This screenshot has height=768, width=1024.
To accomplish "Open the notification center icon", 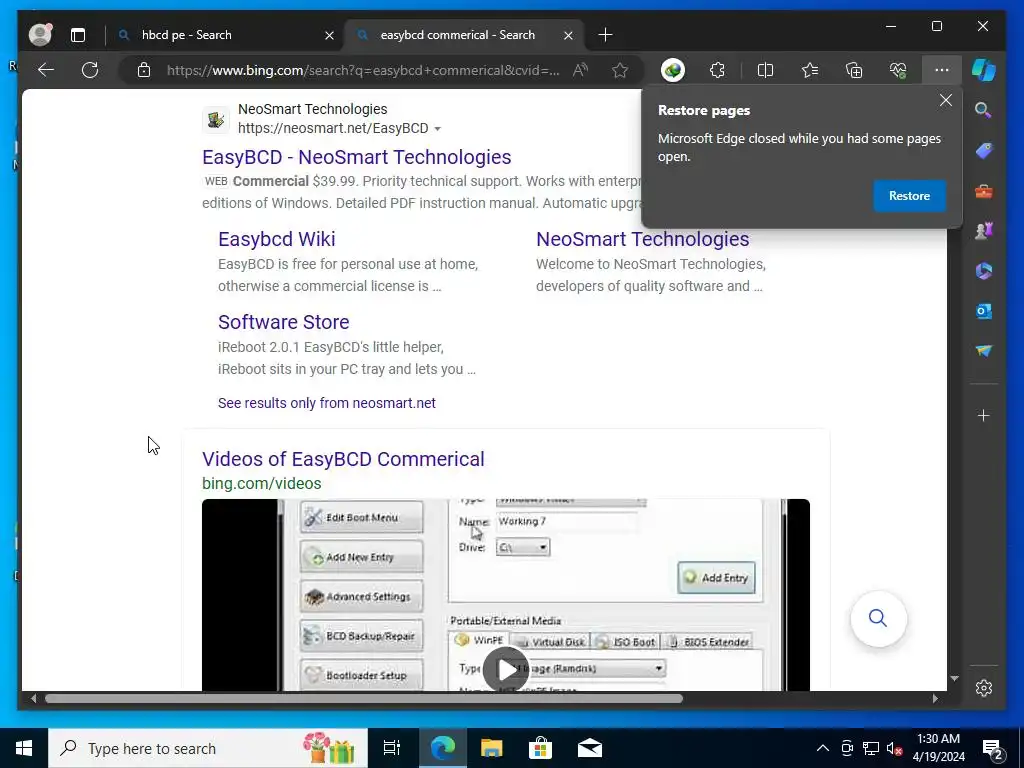I will (993, 749).
